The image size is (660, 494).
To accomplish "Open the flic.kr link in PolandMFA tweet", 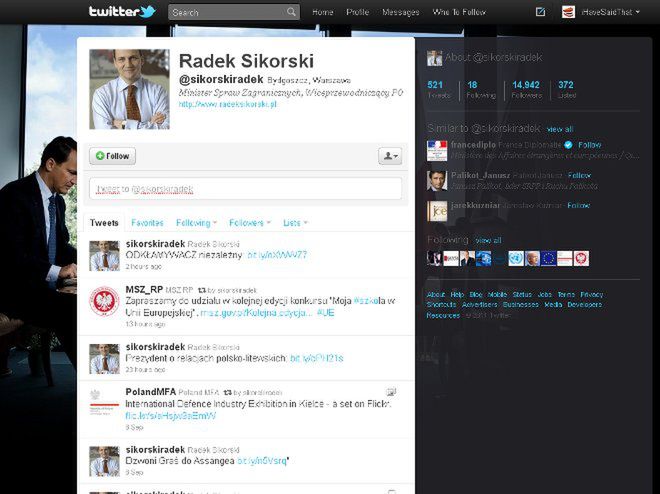I will click(170, 416).
